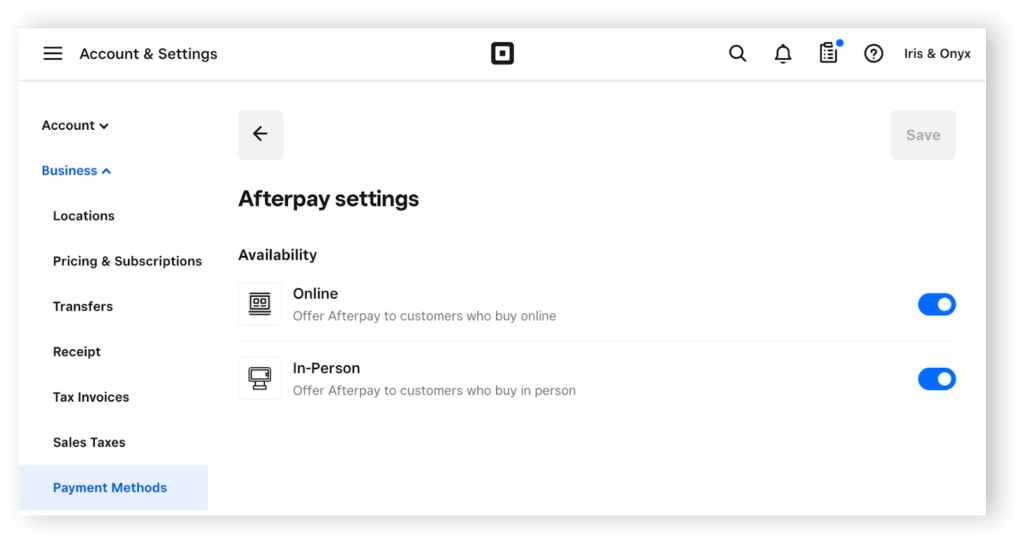
Task: Open the hamburger navigation menu
Action: click(x=53, y=54)
